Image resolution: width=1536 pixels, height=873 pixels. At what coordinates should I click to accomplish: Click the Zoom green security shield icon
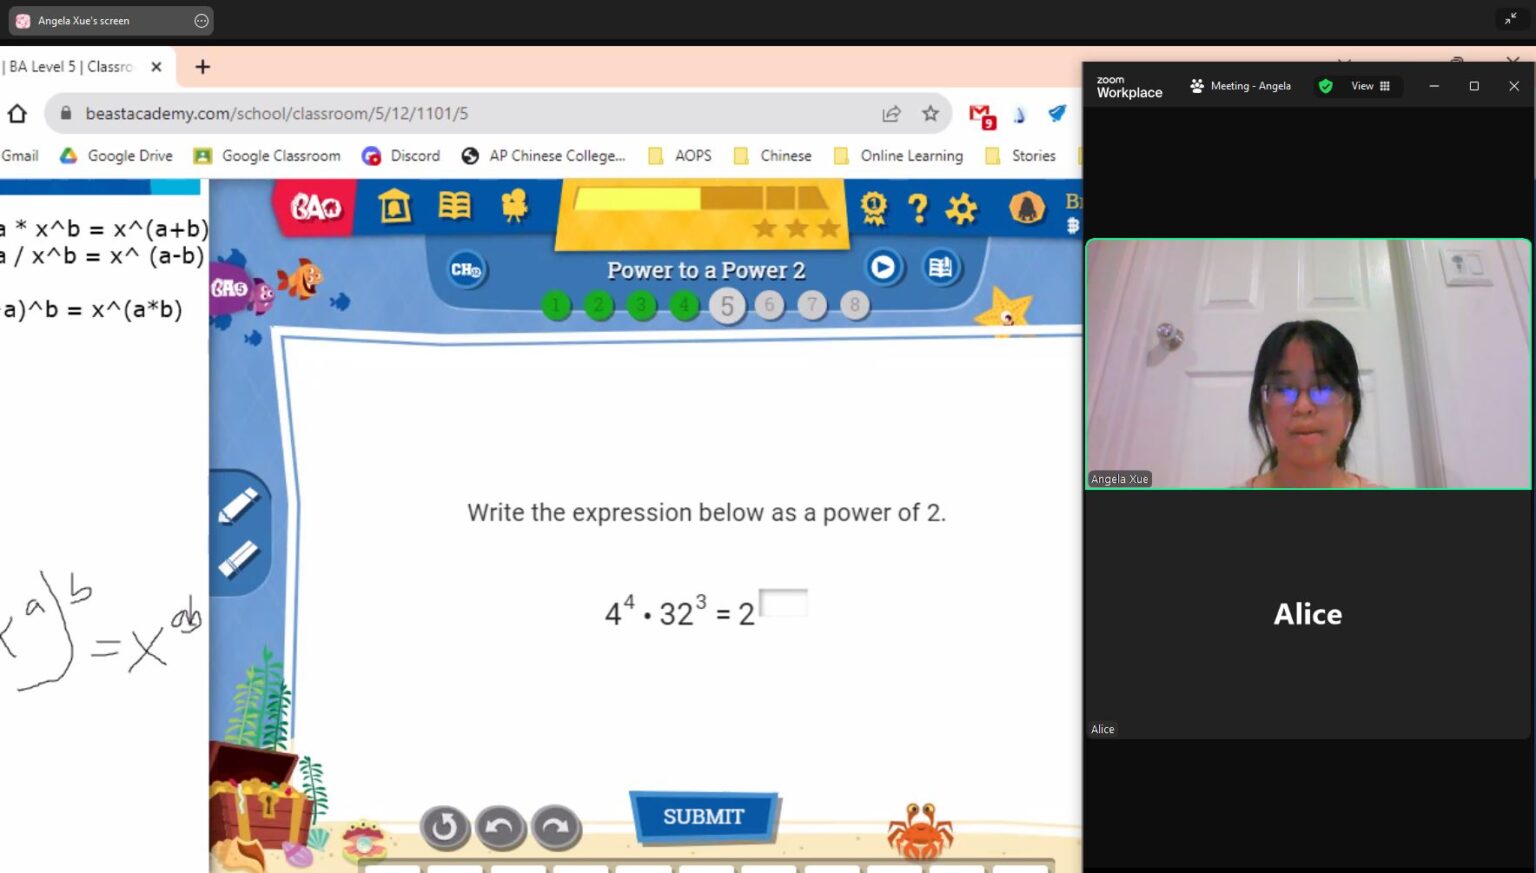pyautogui.click(x=1325, y=86)
